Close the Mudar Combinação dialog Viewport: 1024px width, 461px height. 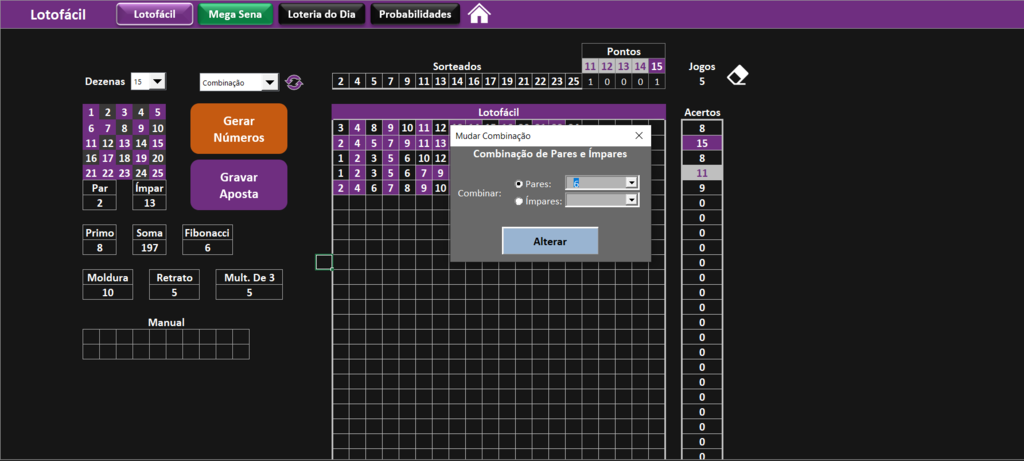click(x=639, y=136)
